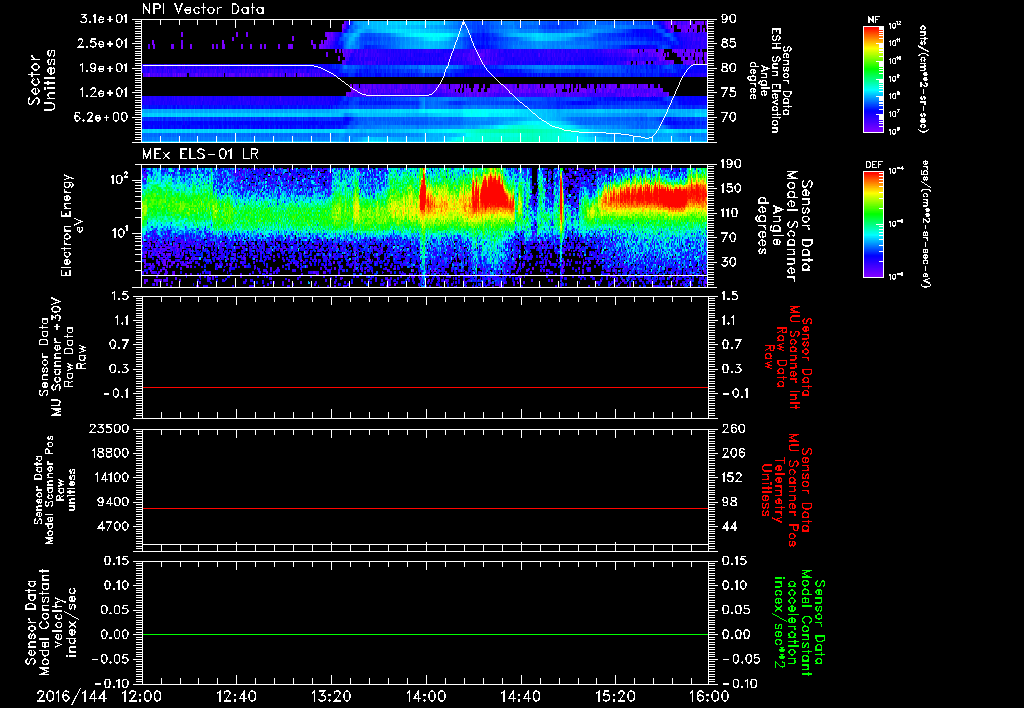Viewport: 1024px width, 708px height.
Task: Select the "30" scanner angle tick
Action: point(728,262)
